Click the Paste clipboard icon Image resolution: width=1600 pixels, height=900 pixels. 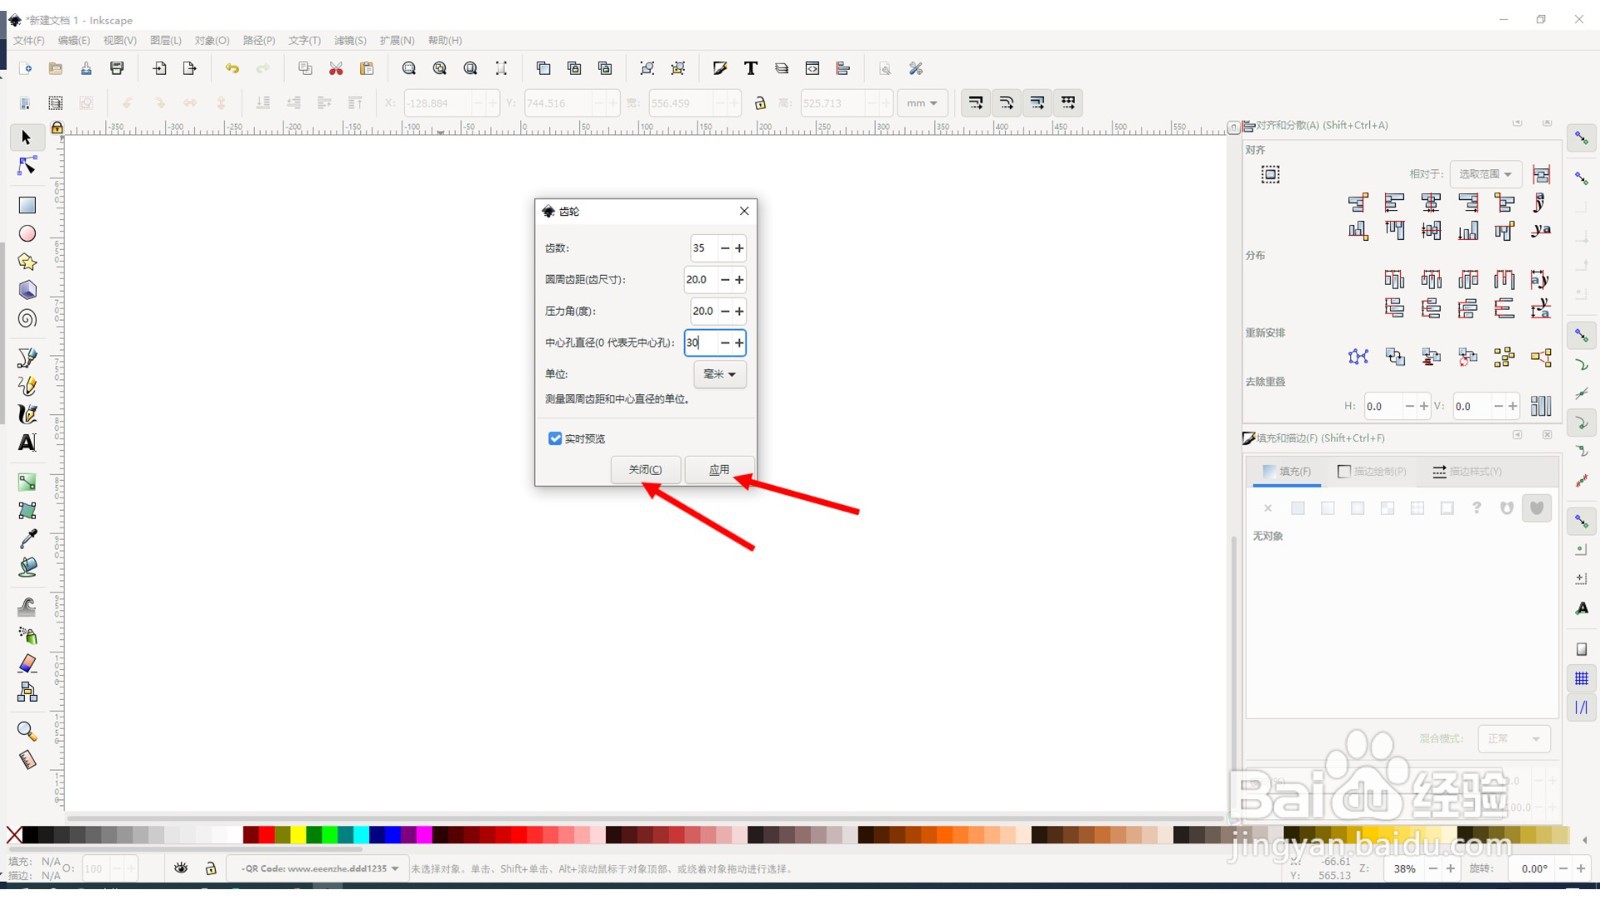coord(367,68)
